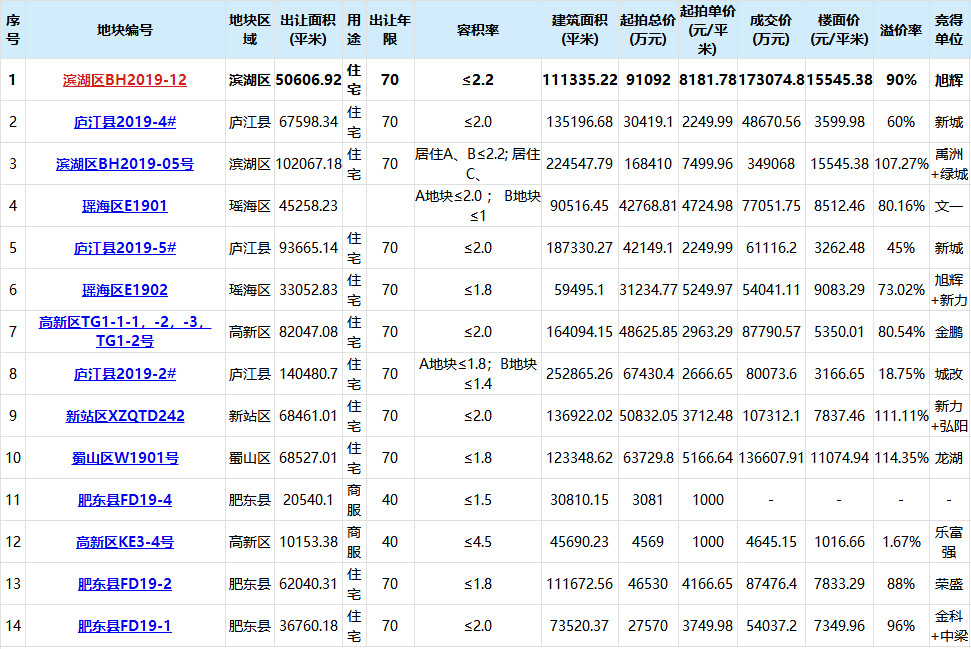Open the 肥东县FD19-1 parcel link
This screenshot has height=649, width=971.
tap(124, 627)
